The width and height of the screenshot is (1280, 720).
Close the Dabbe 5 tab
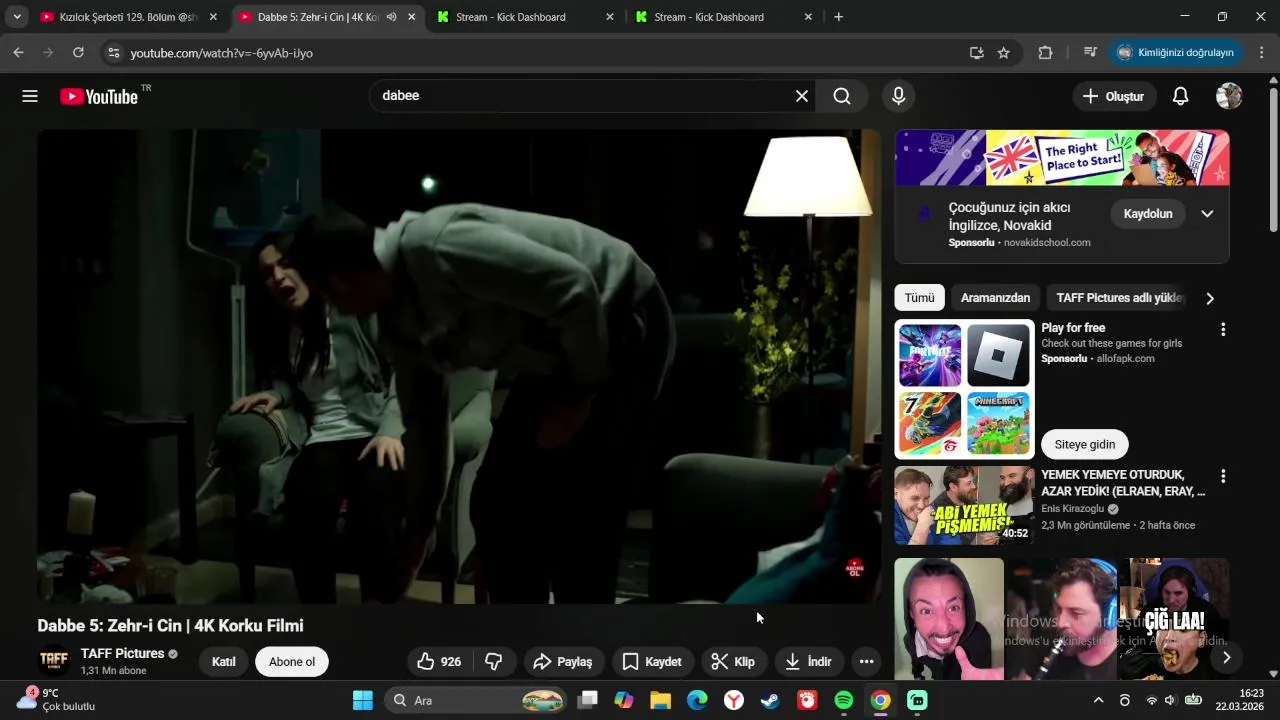[x=412, y=17]
